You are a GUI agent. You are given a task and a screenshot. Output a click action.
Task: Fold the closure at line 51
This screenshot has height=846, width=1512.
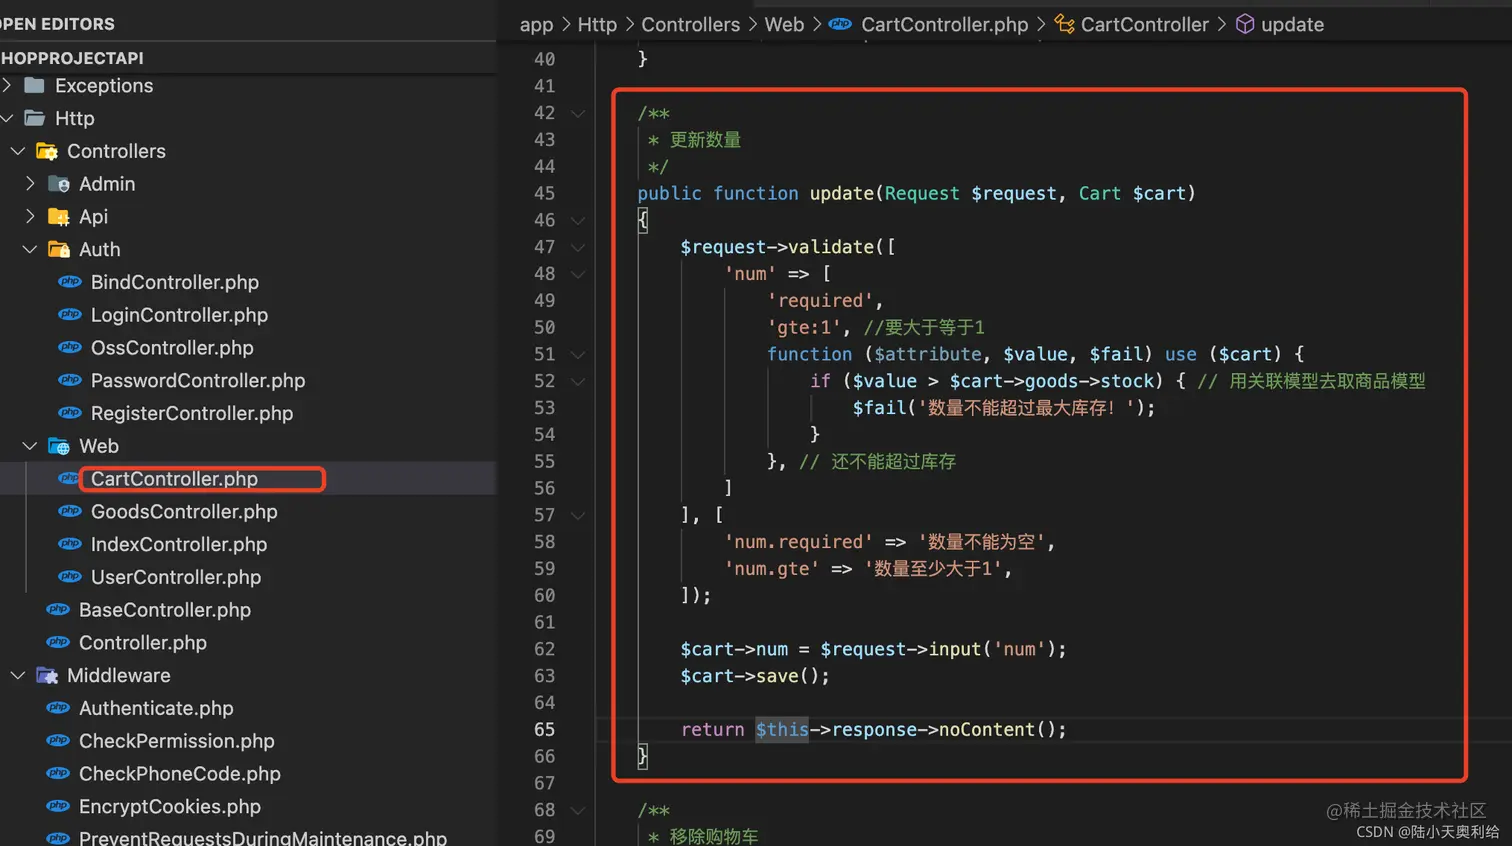(578, 354)
